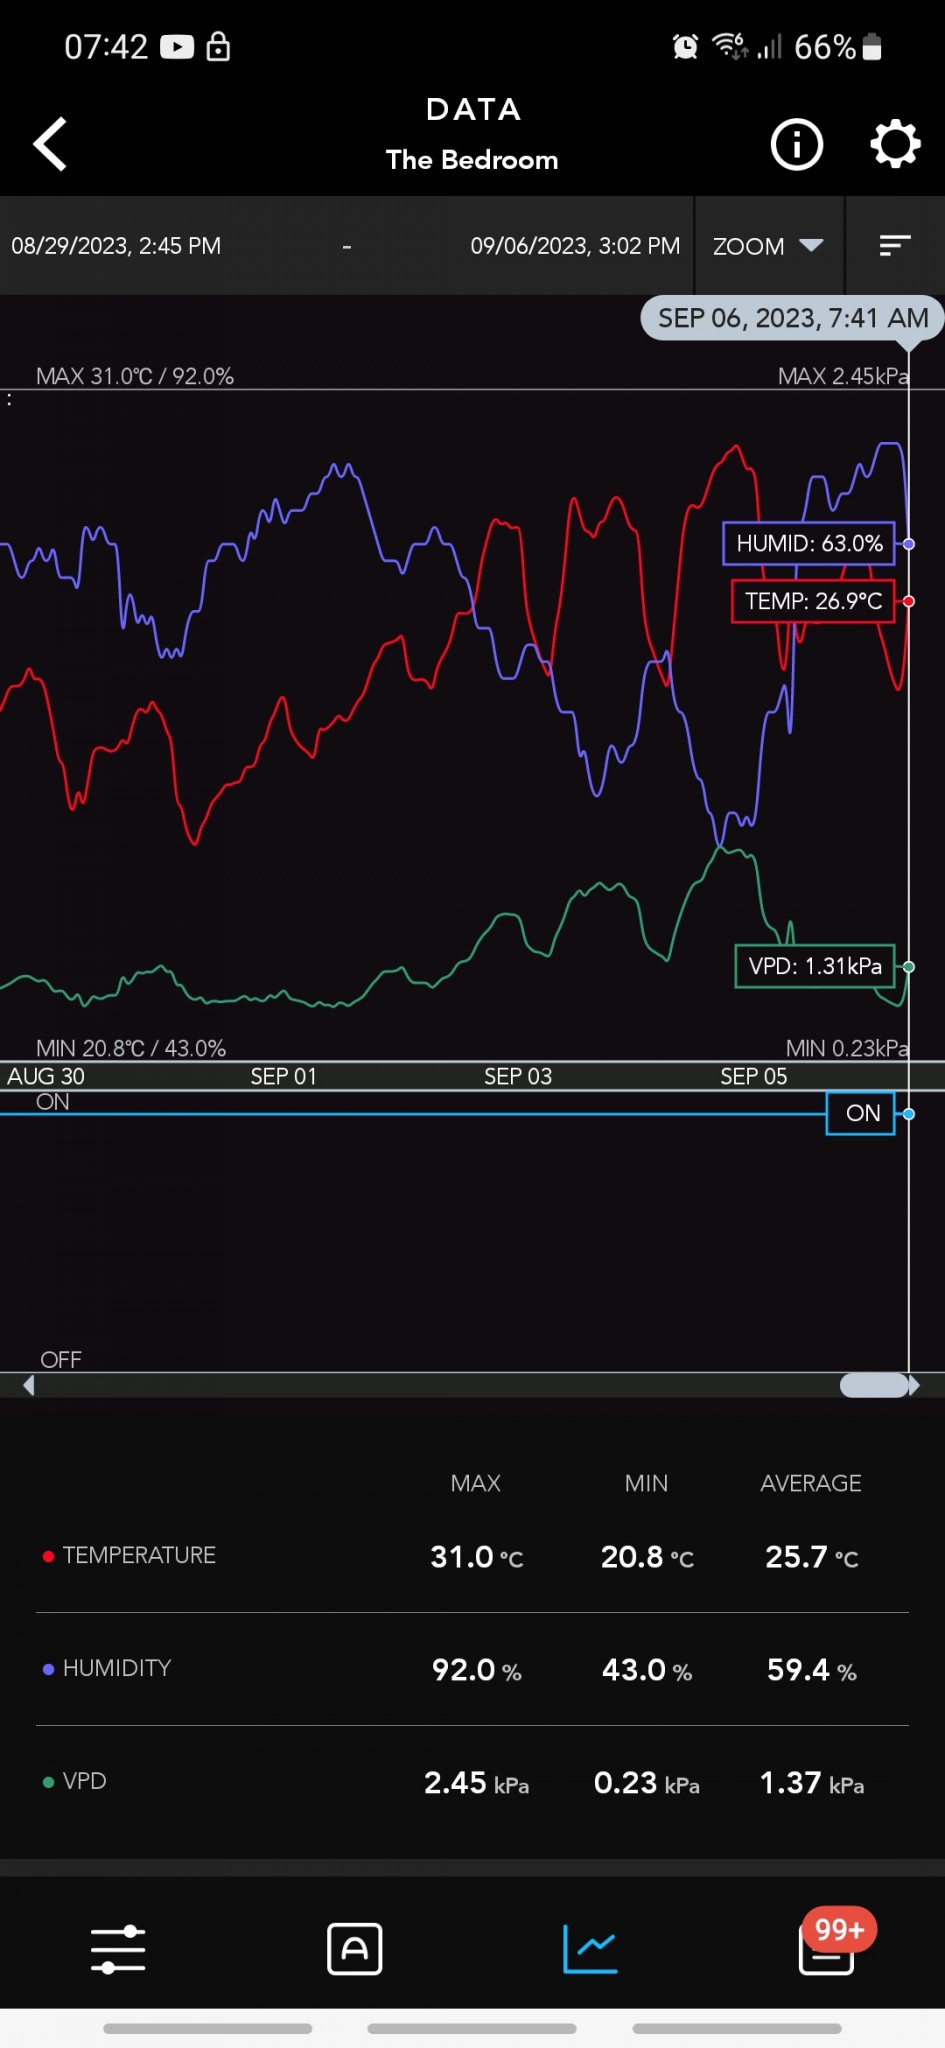
Task: Open end date 09/06/2023 picker
Action: (575, 246)
